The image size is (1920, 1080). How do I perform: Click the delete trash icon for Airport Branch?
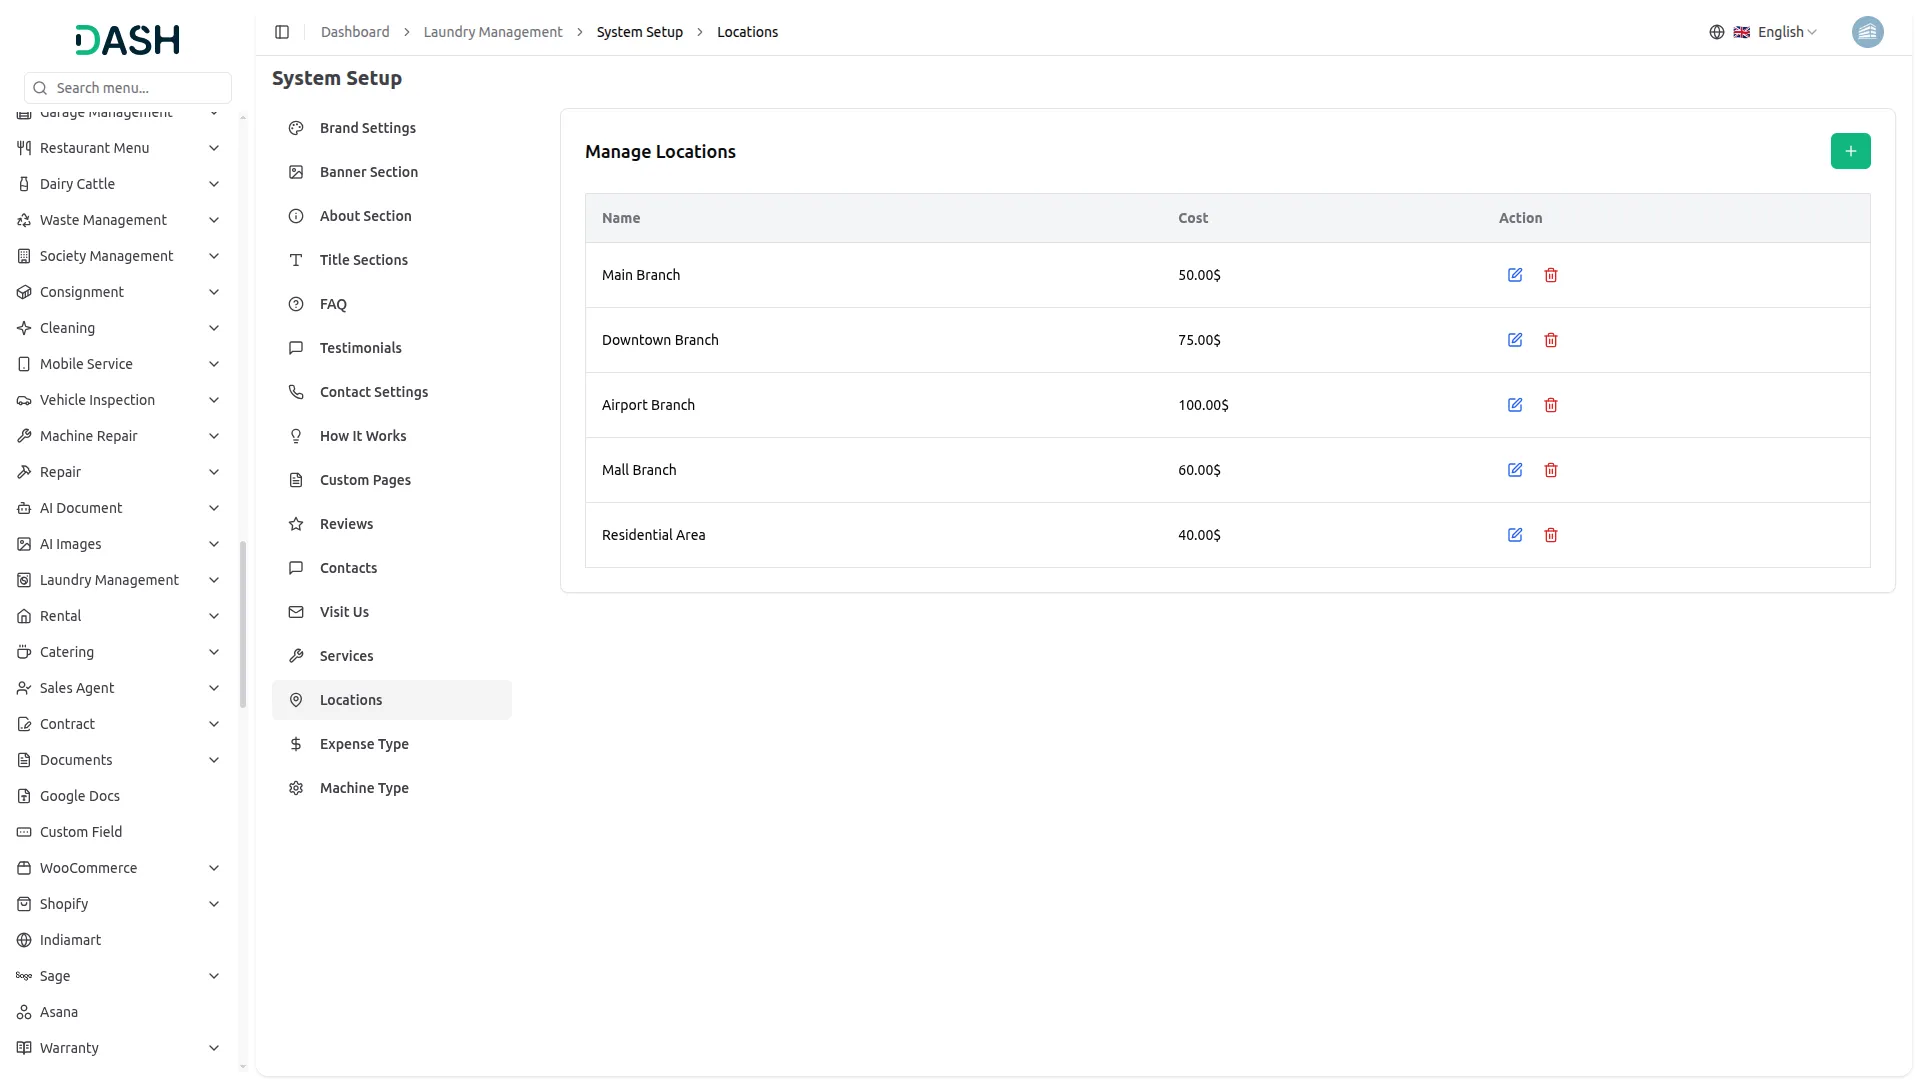(x=1551, y=405)
